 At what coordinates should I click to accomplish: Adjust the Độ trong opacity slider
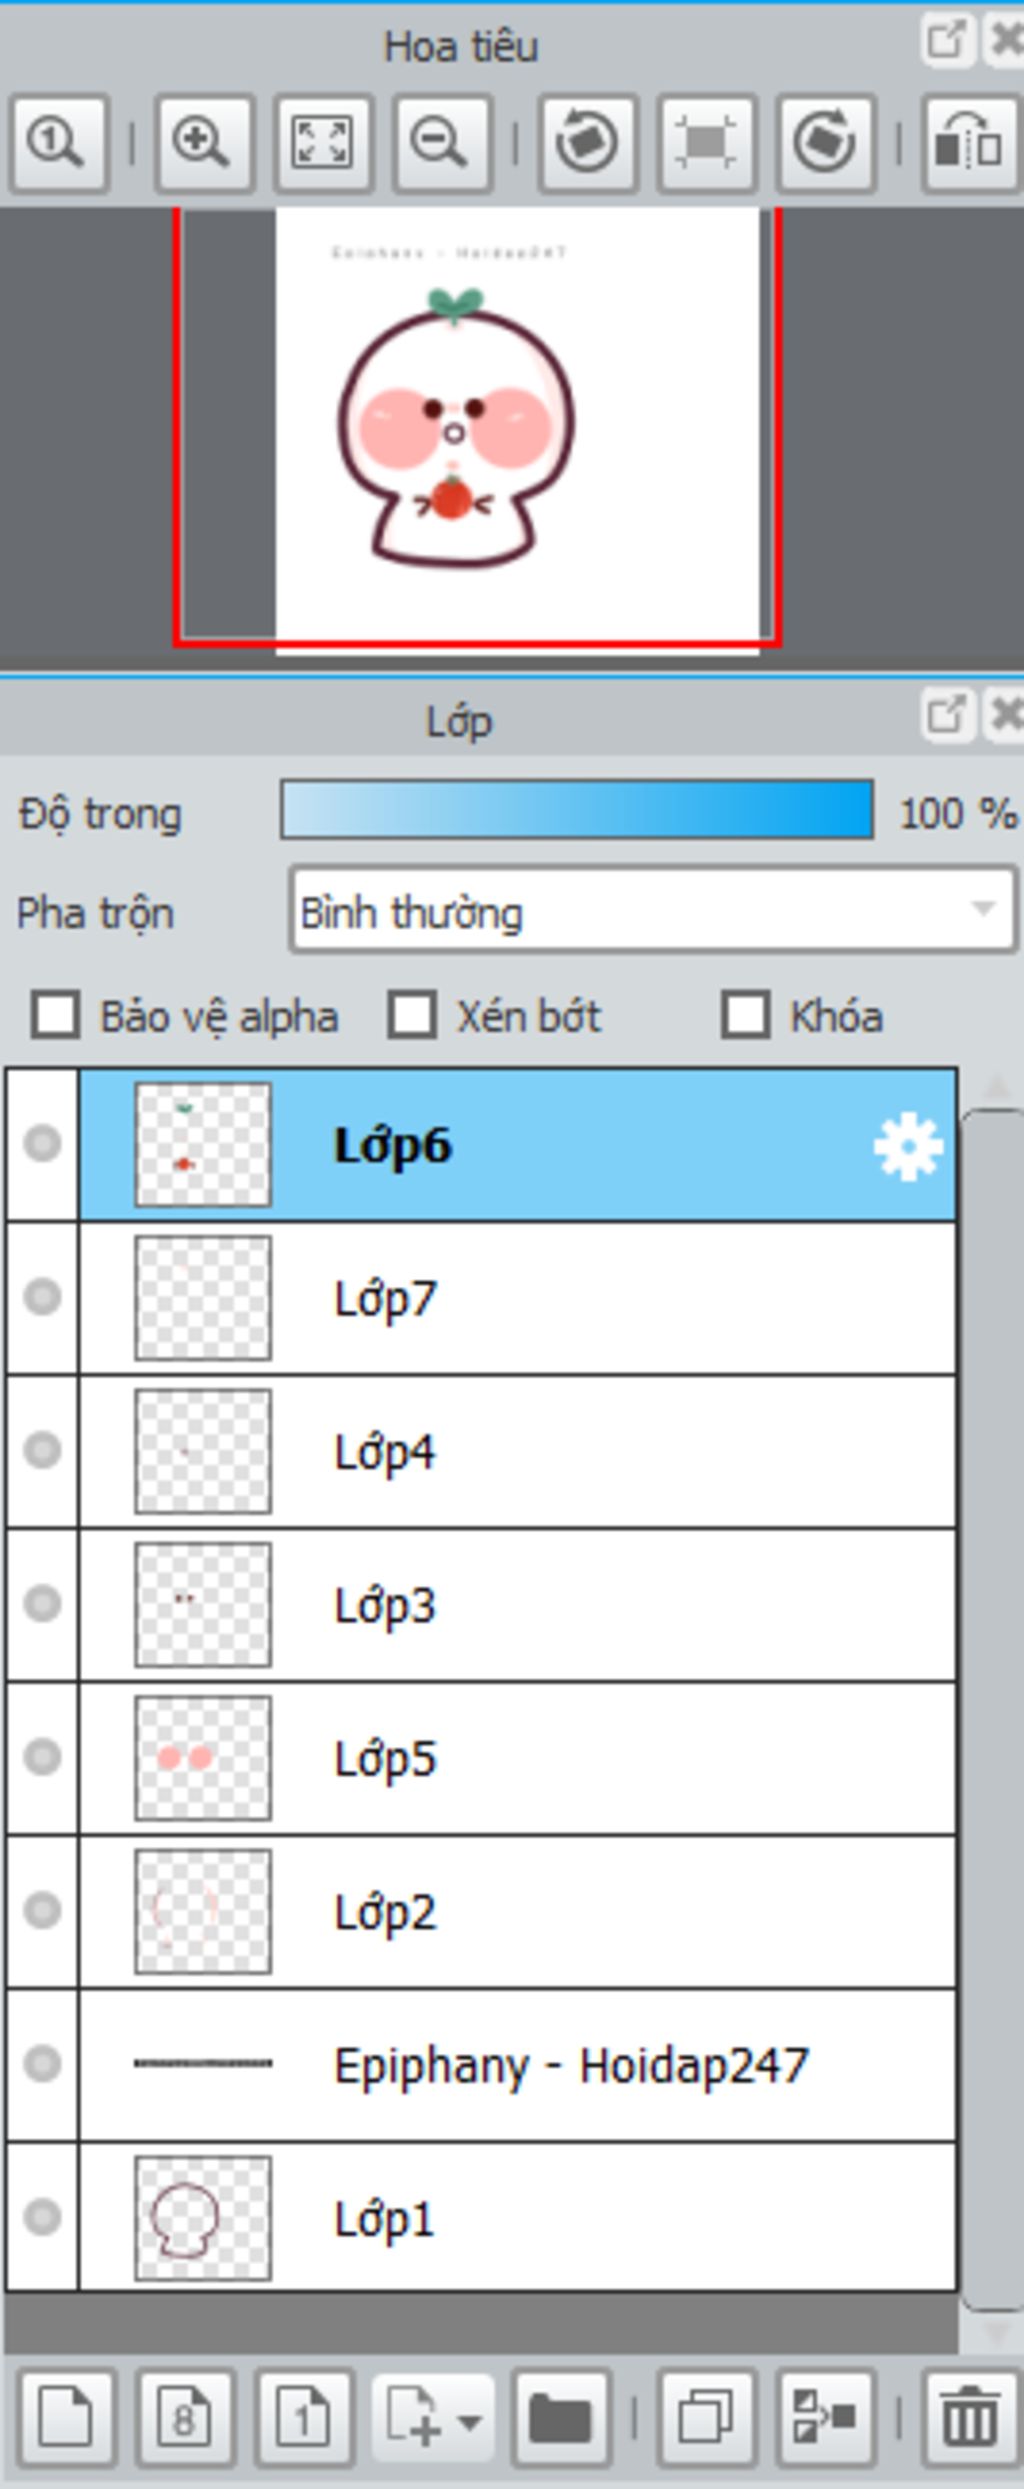pos(577,810)
